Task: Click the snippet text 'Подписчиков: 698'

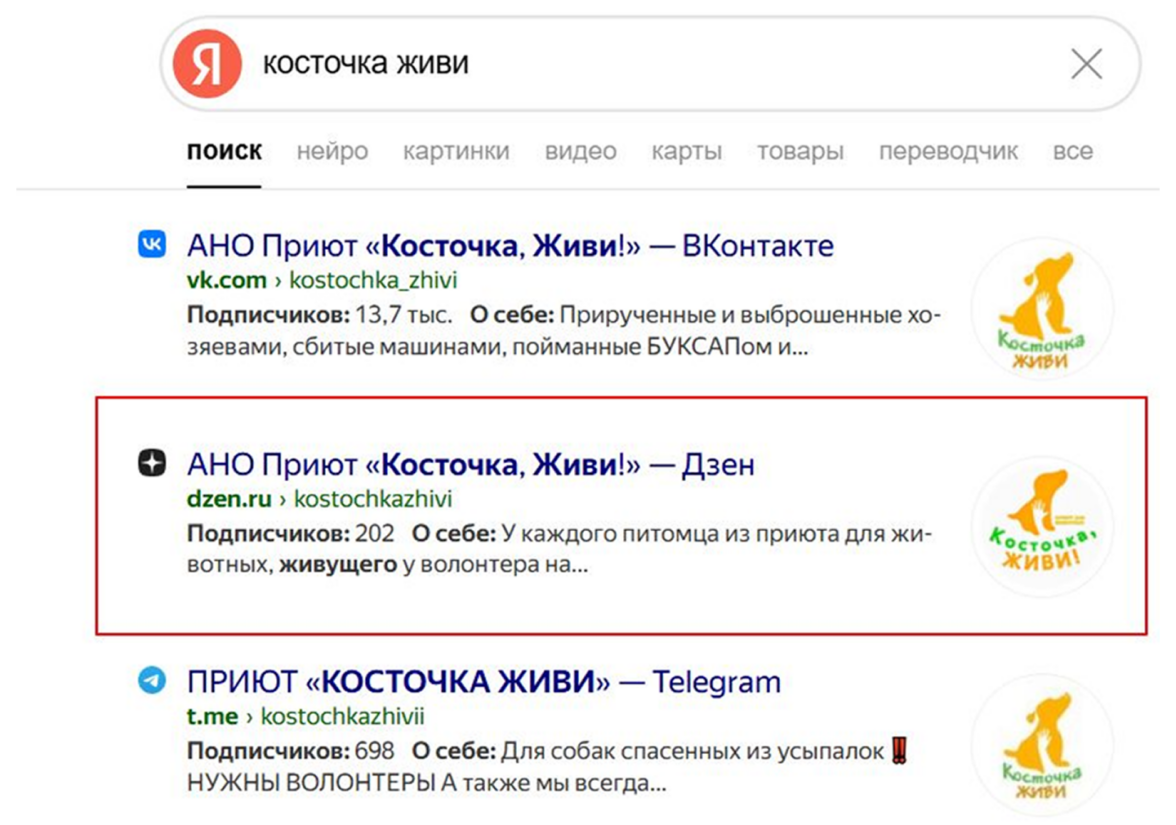Action: pos(290,751)
